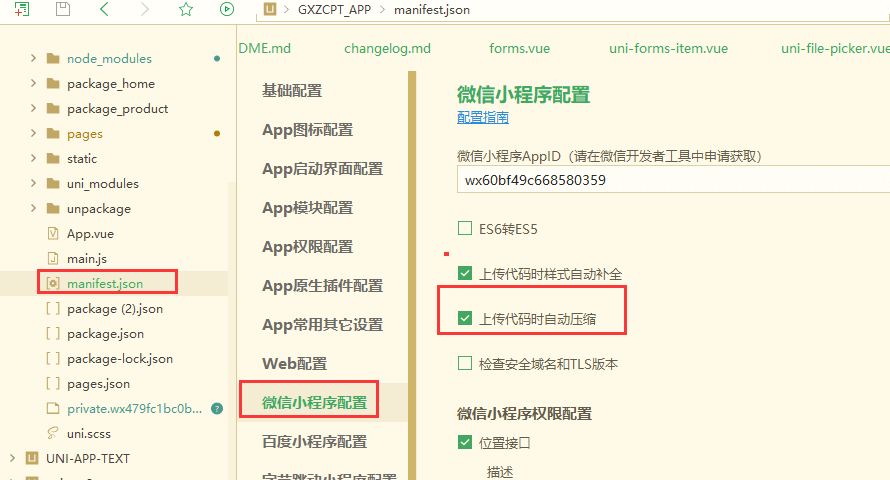
Task: Open the 配置指南 link
Action: 482,117
